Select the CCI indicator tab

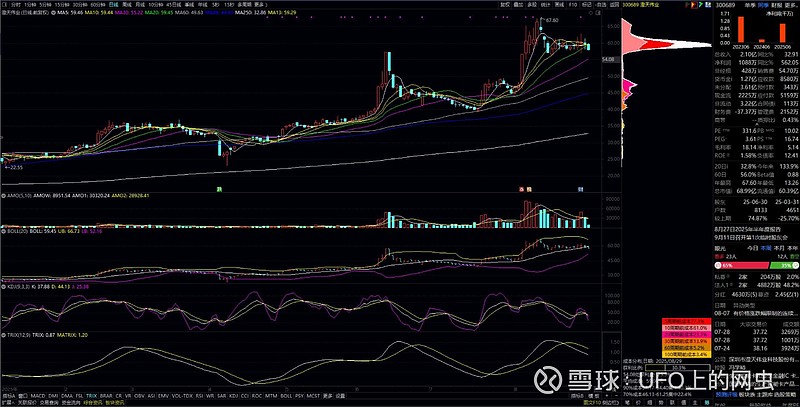245,396
